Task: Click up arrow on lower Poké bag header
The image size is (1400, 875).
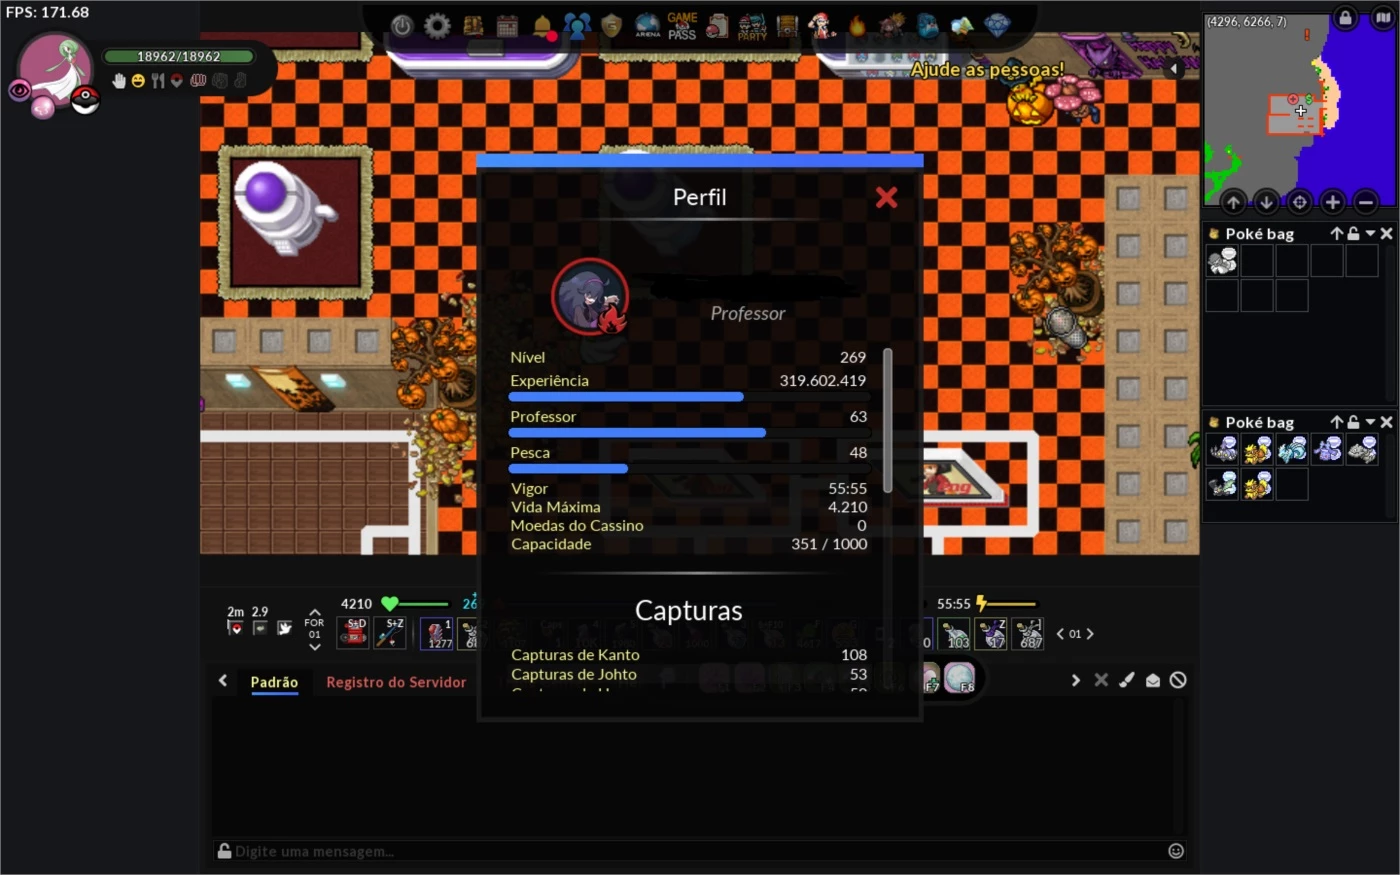Action: pos(1336,422)
